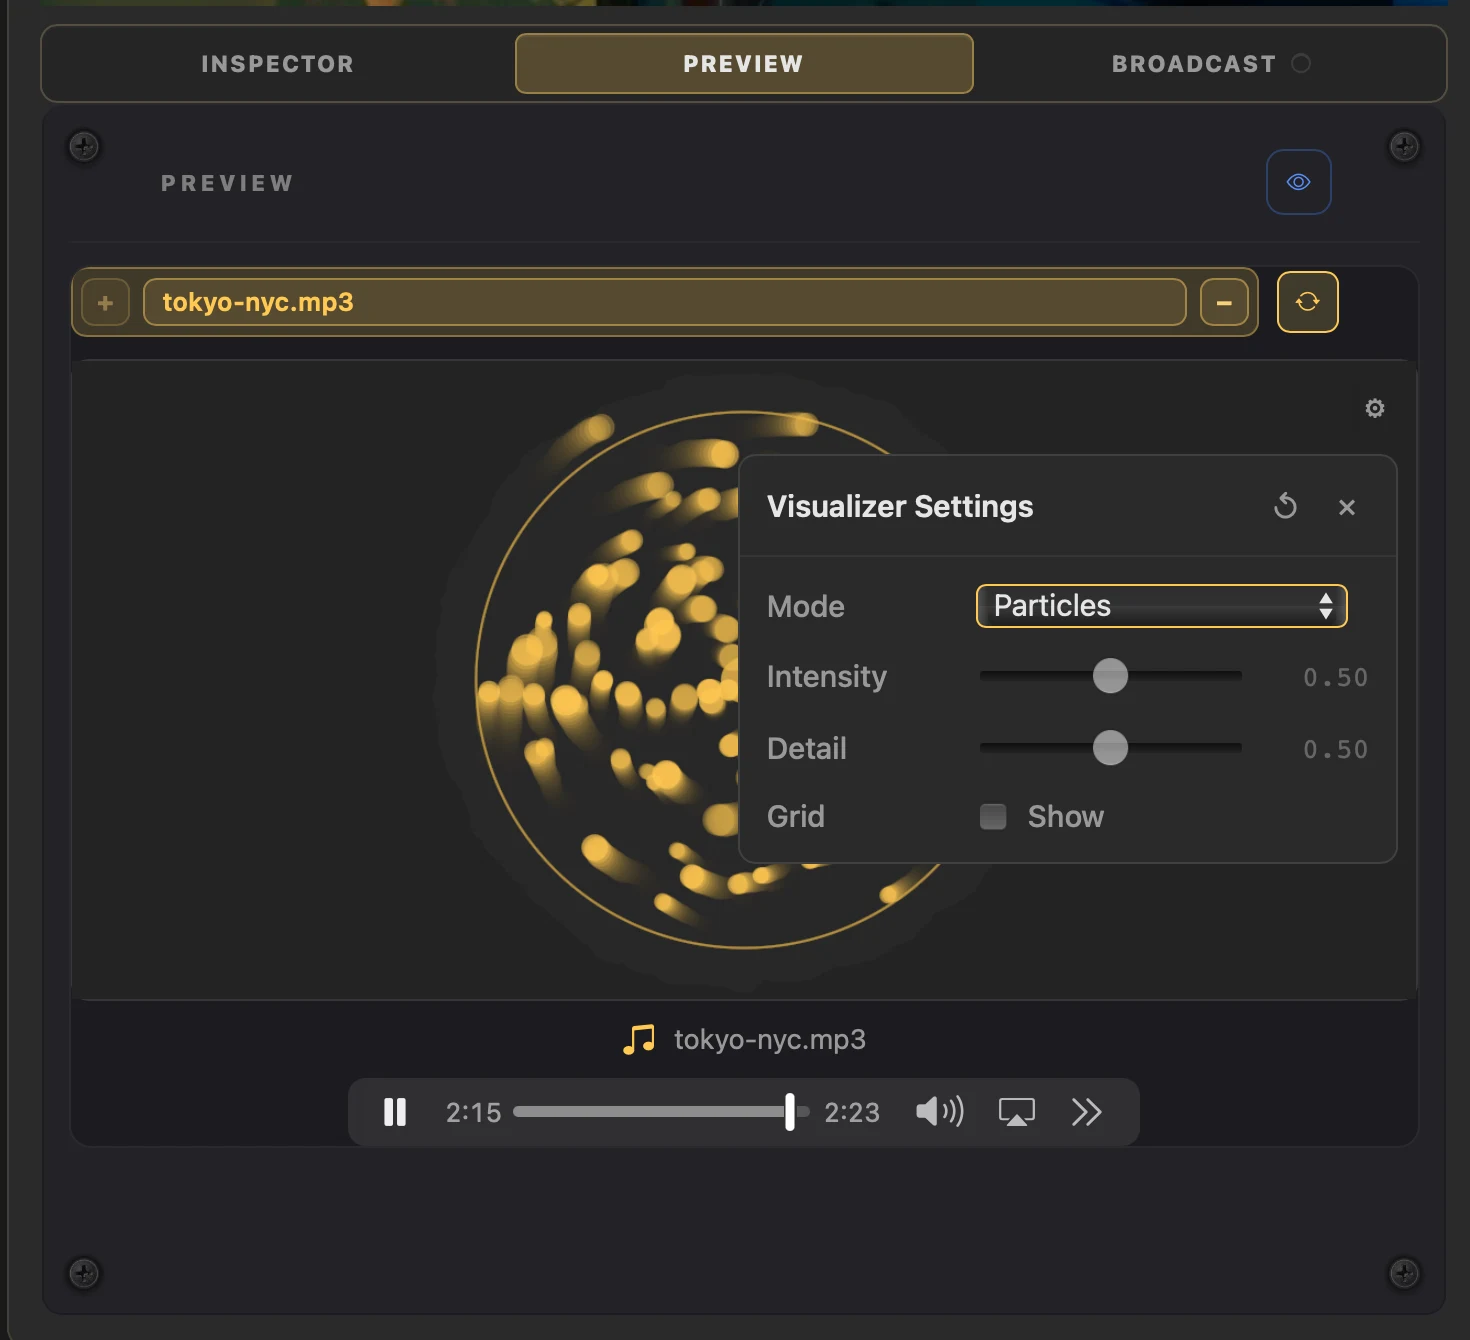Click the music note file icon

tap(639, 1040)
